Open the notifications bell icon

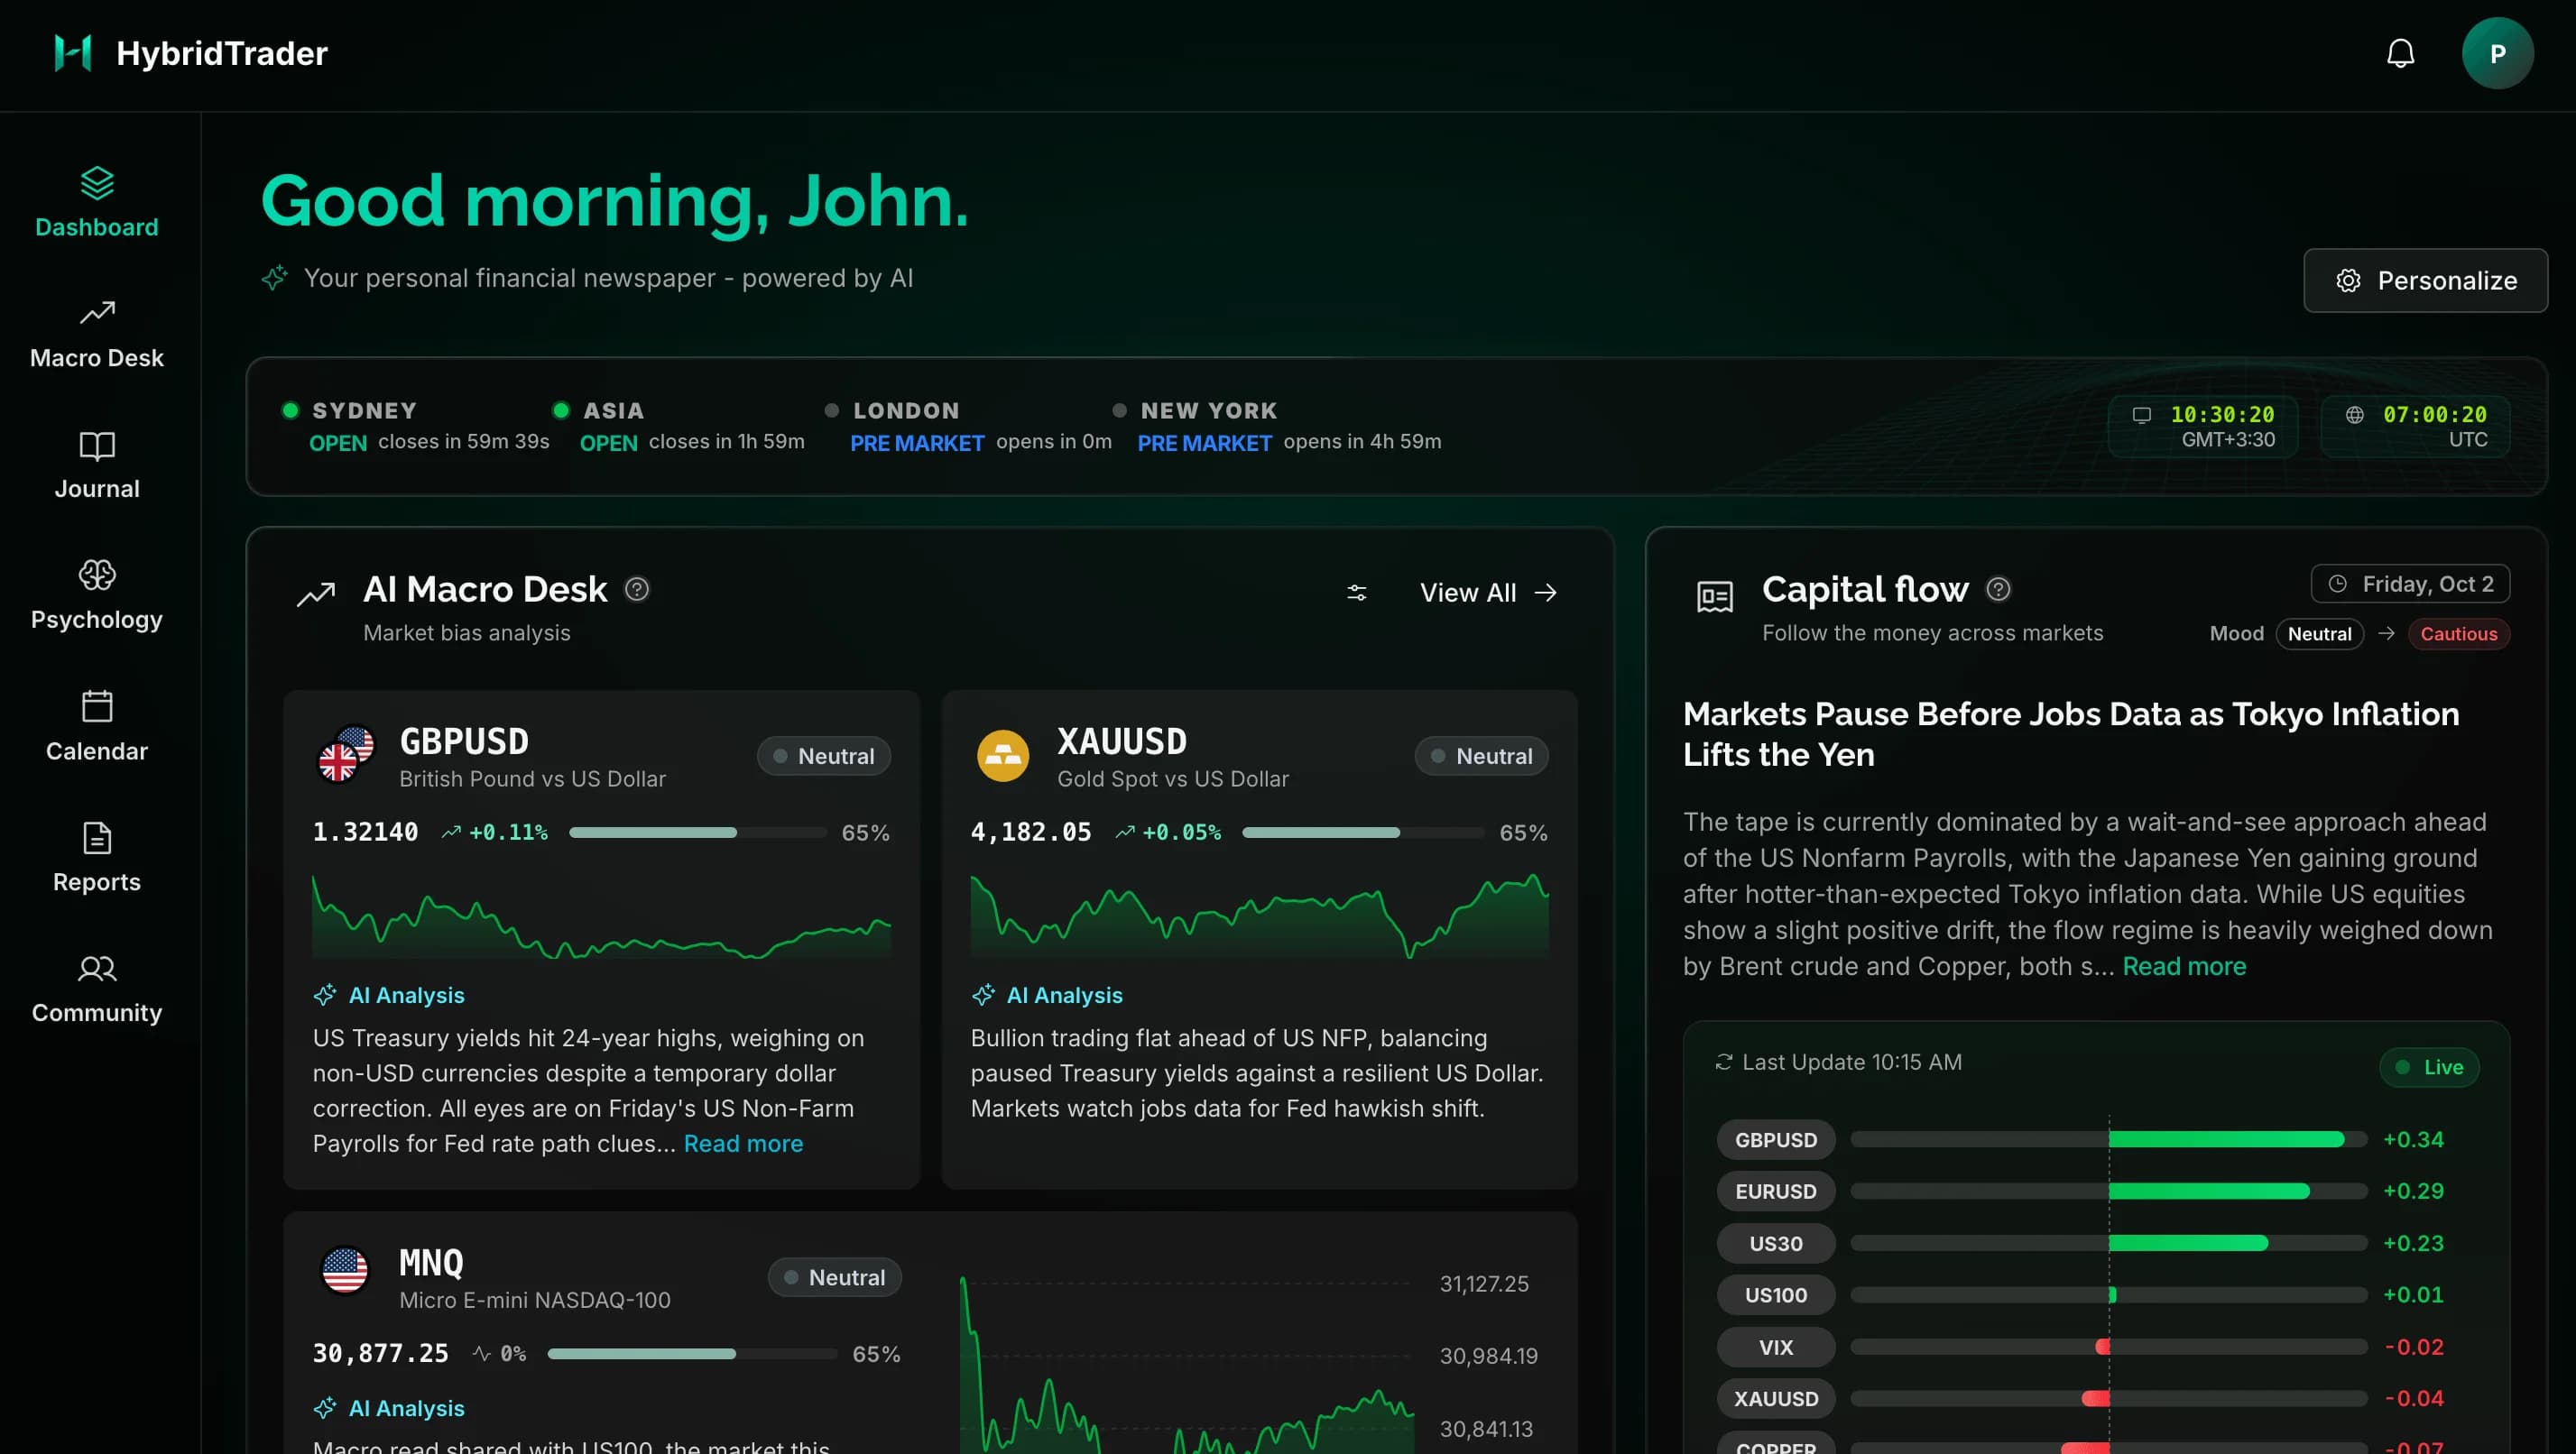point(2400,53)
